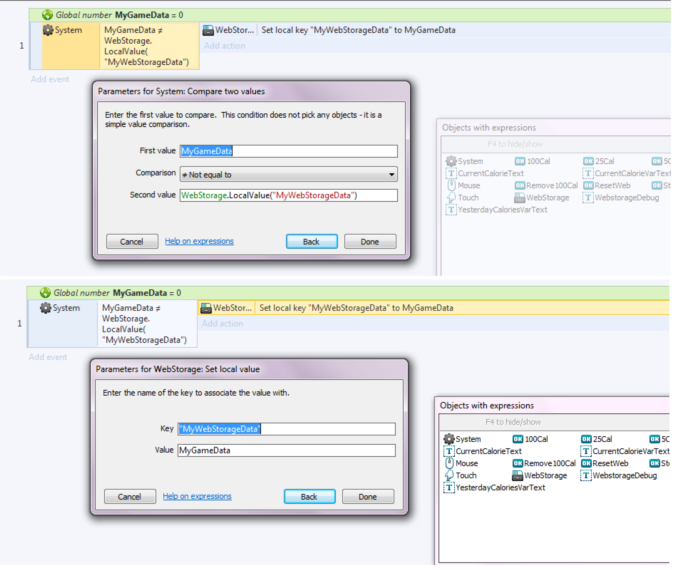The image size is (680, 570).
Task: Open Help on expressions in compare dialog
Action: click(199, 241)
